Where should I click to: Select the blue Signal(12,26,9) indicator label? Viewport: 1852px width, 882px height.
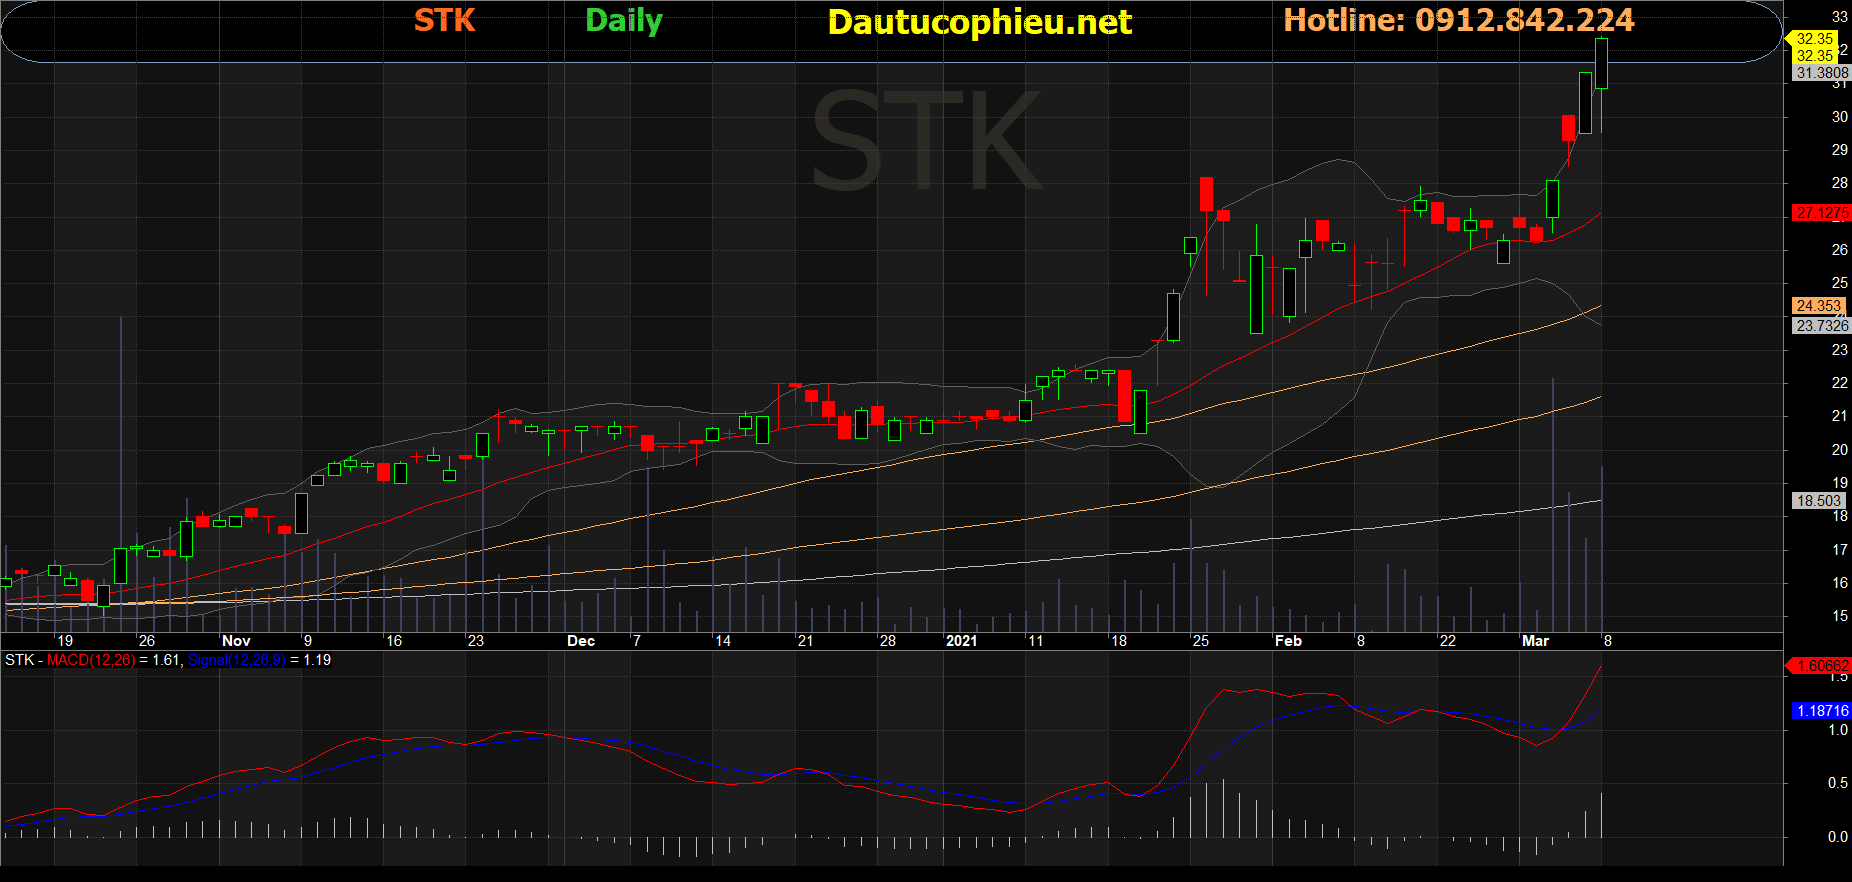[x=237, y=660]
